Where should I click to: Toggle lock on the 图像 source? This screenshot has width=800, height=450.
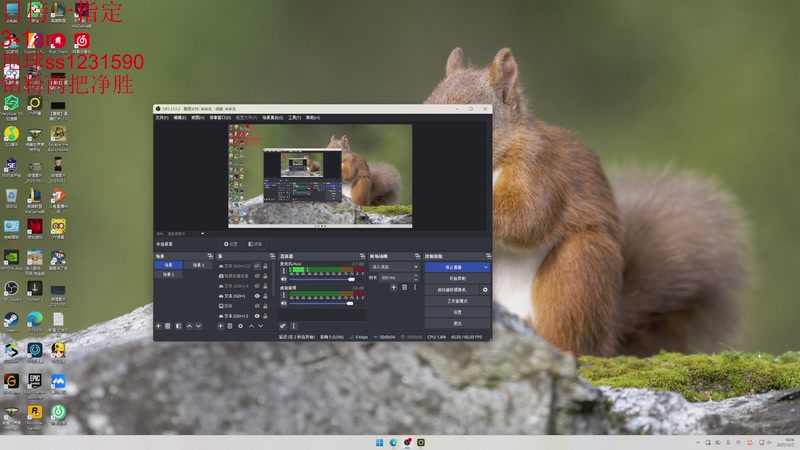(x=265, y=306)
